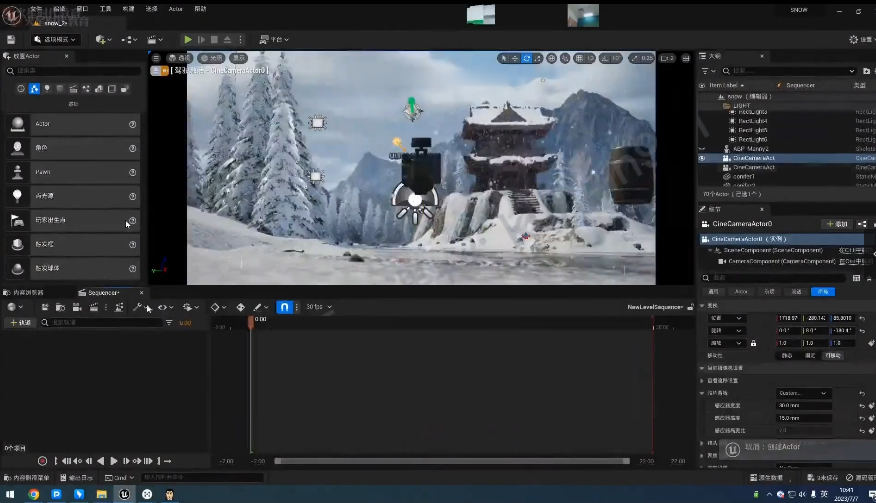Click the viewport hamburger options icon
The image size is (876, 503).
157,58
